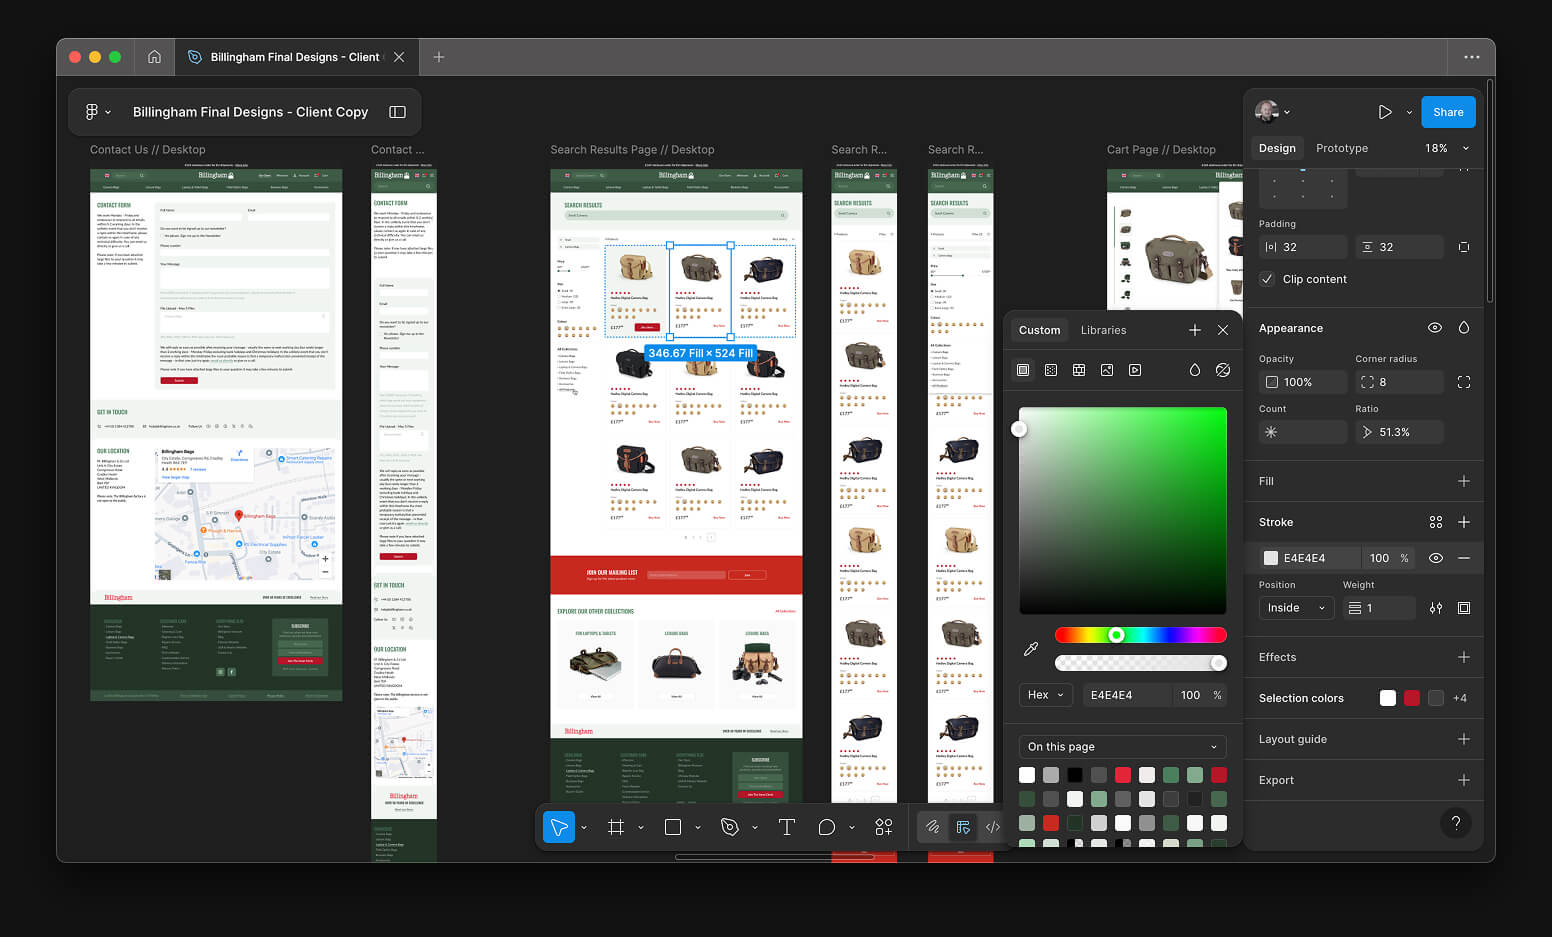Select the Move tool in the bottom toolbar

tap(559, 827)
